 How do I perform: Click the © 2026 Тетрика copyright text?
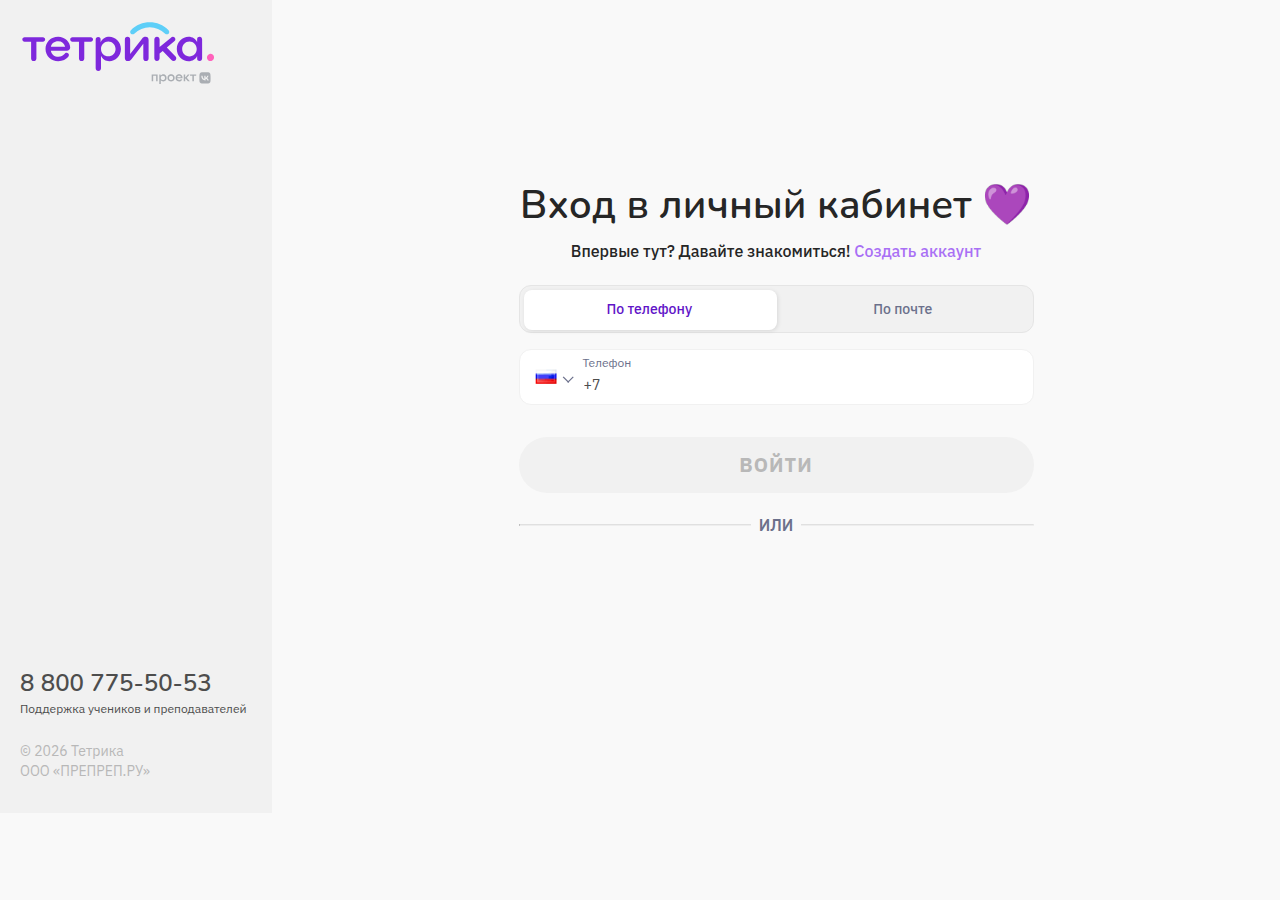pos(72,751)
